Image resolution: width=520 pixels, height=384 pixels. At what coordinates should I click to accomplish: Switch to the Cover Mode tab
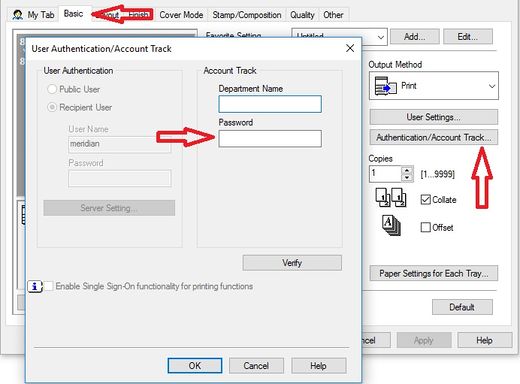tap(181, 15)
